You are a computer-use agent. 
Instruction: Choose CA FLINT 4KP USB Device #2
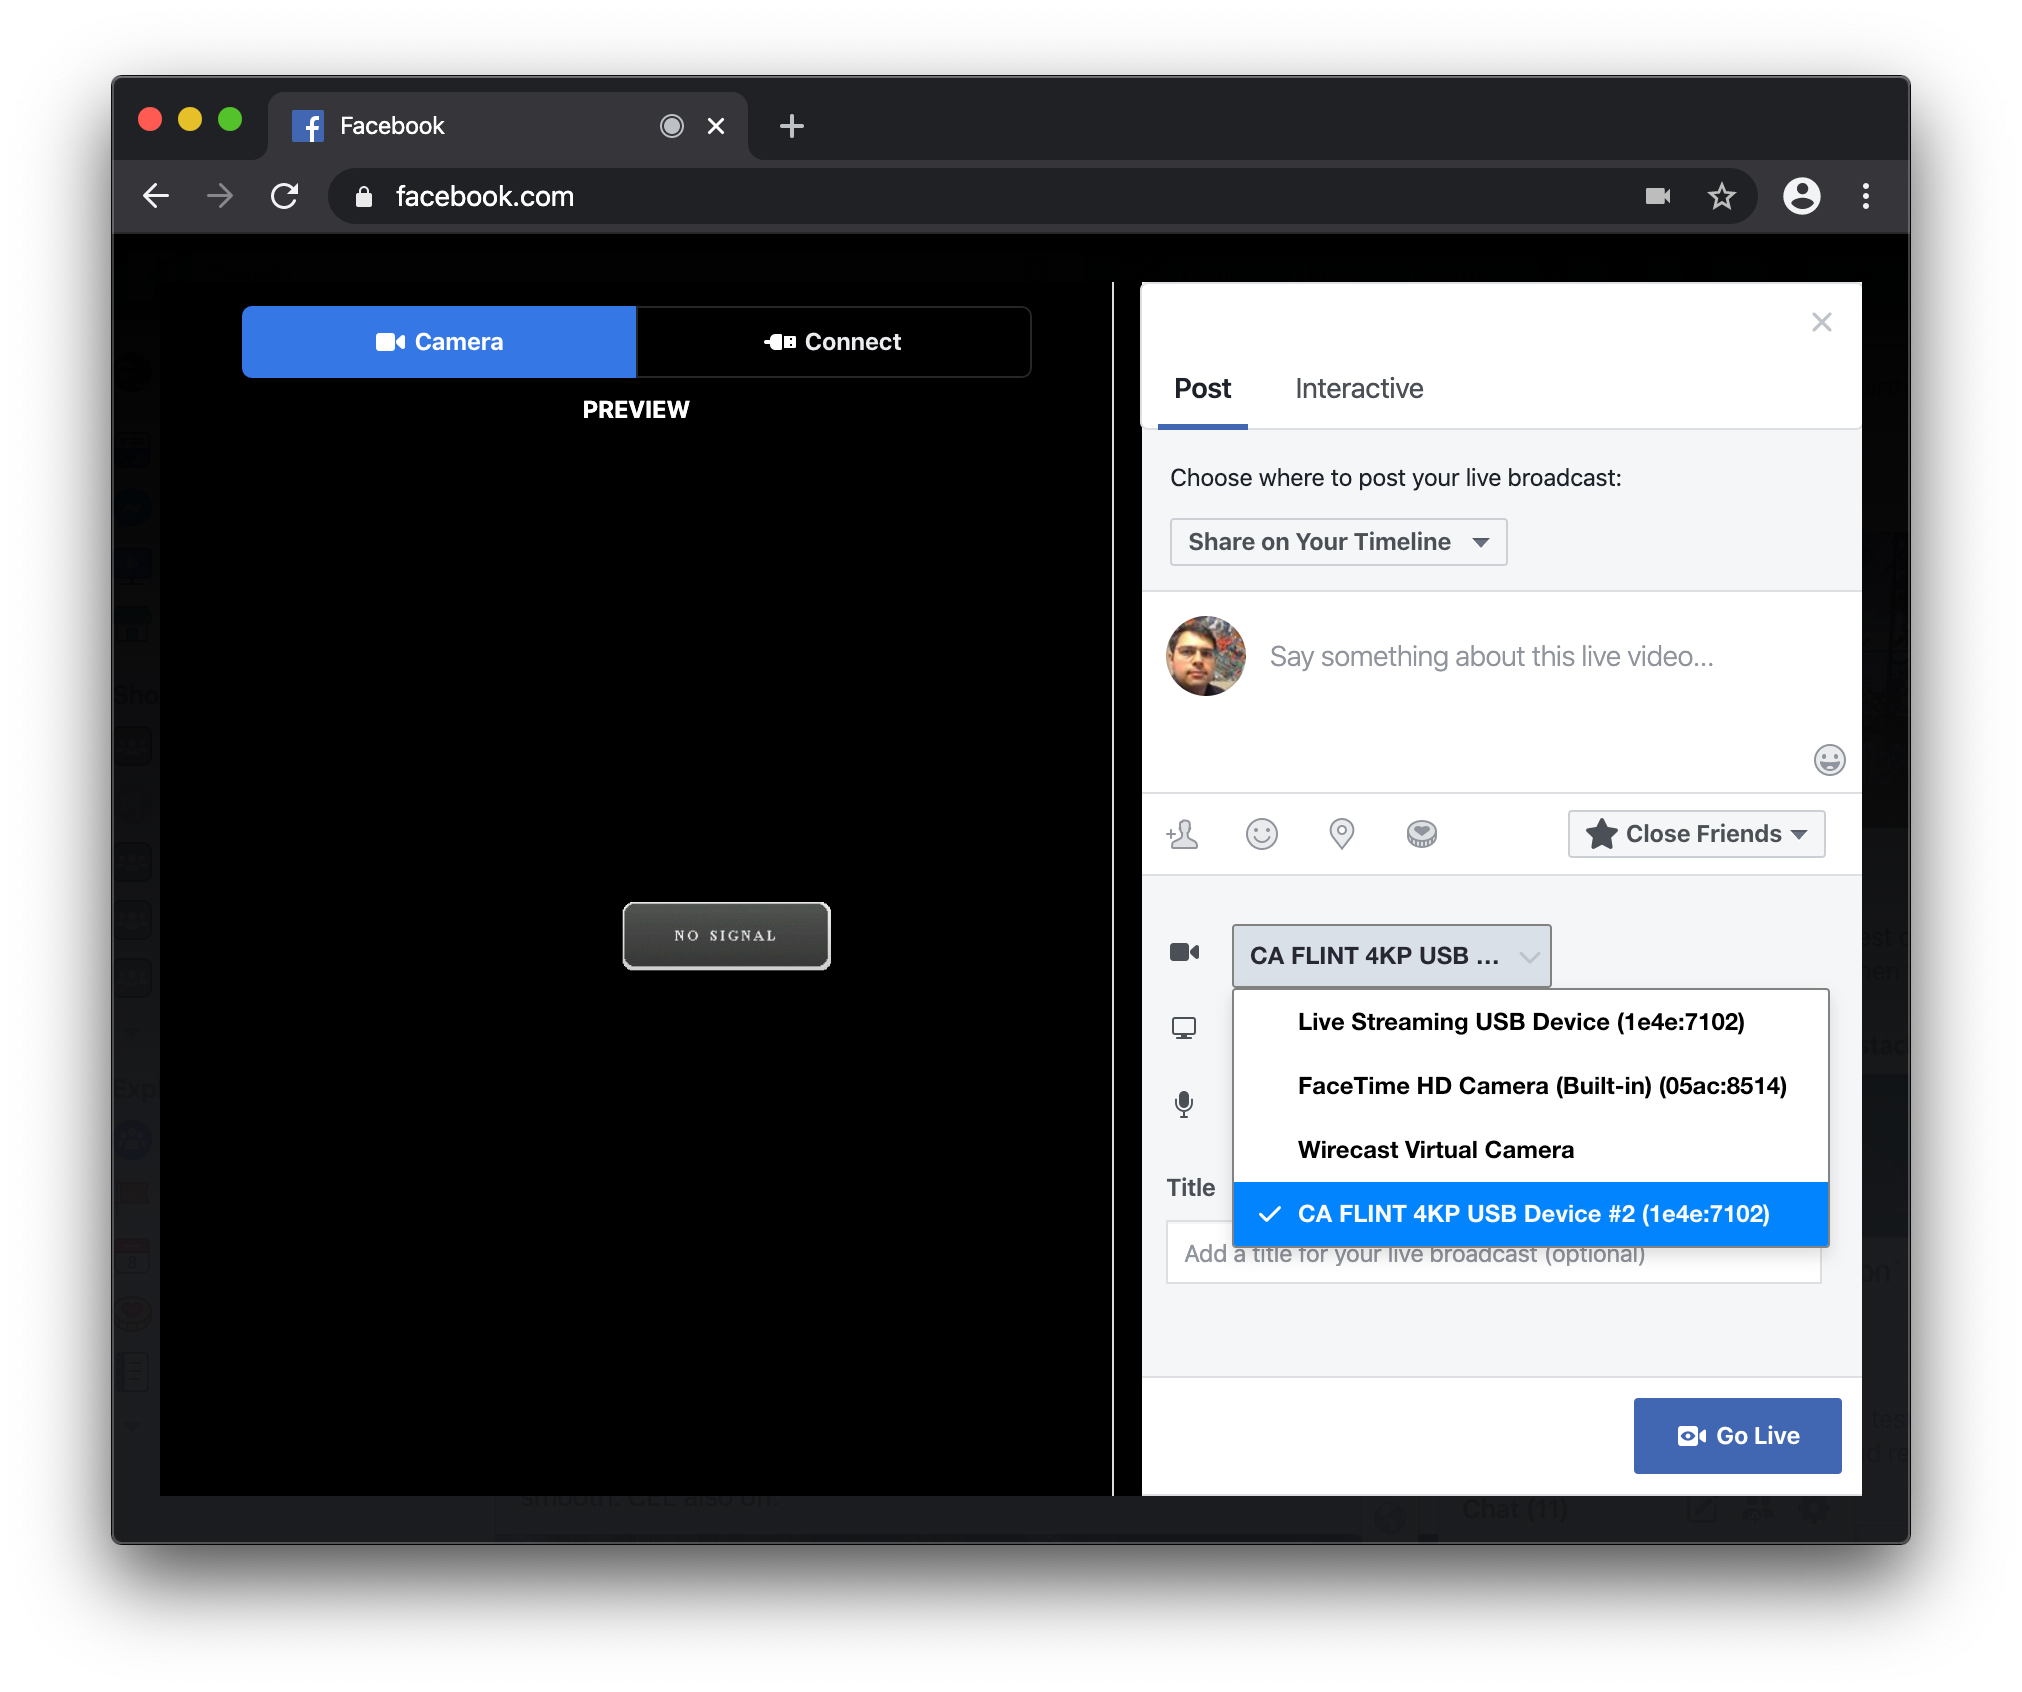click(x=1531, y=1214)
